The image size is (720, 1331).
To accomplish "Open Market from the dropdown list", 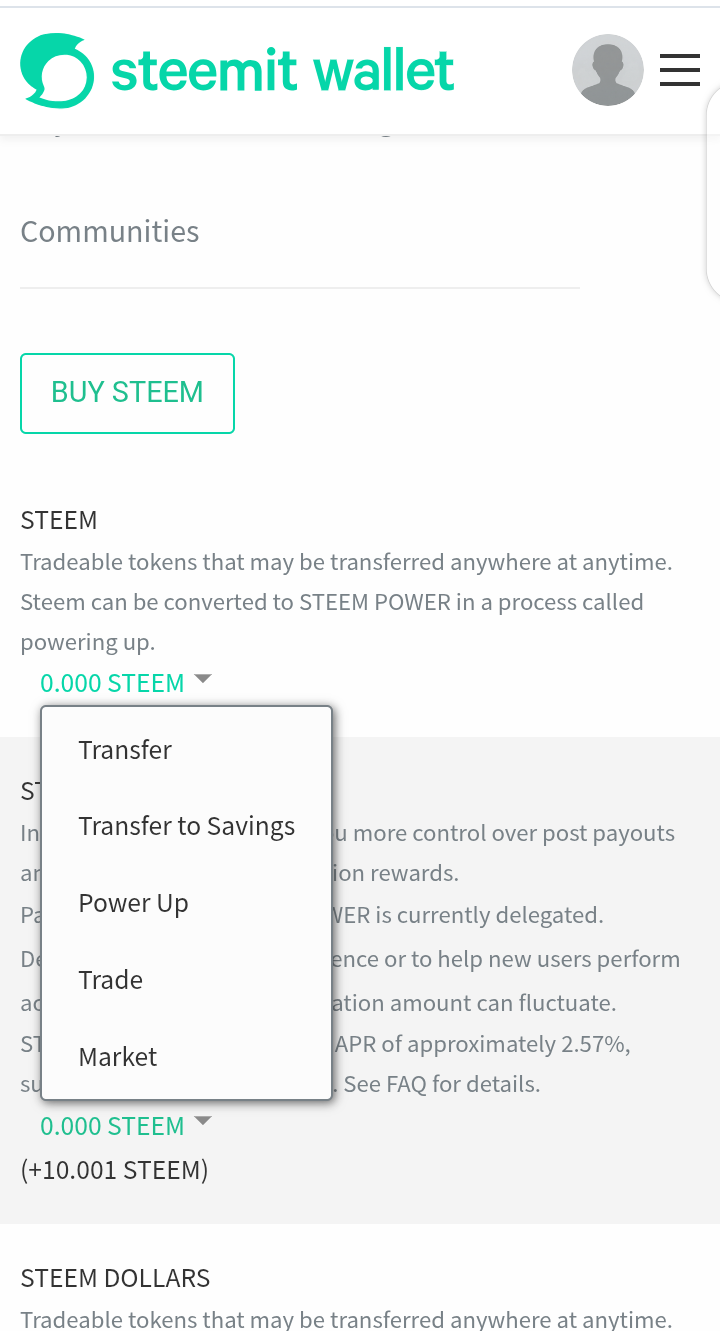I will 118,1057.
